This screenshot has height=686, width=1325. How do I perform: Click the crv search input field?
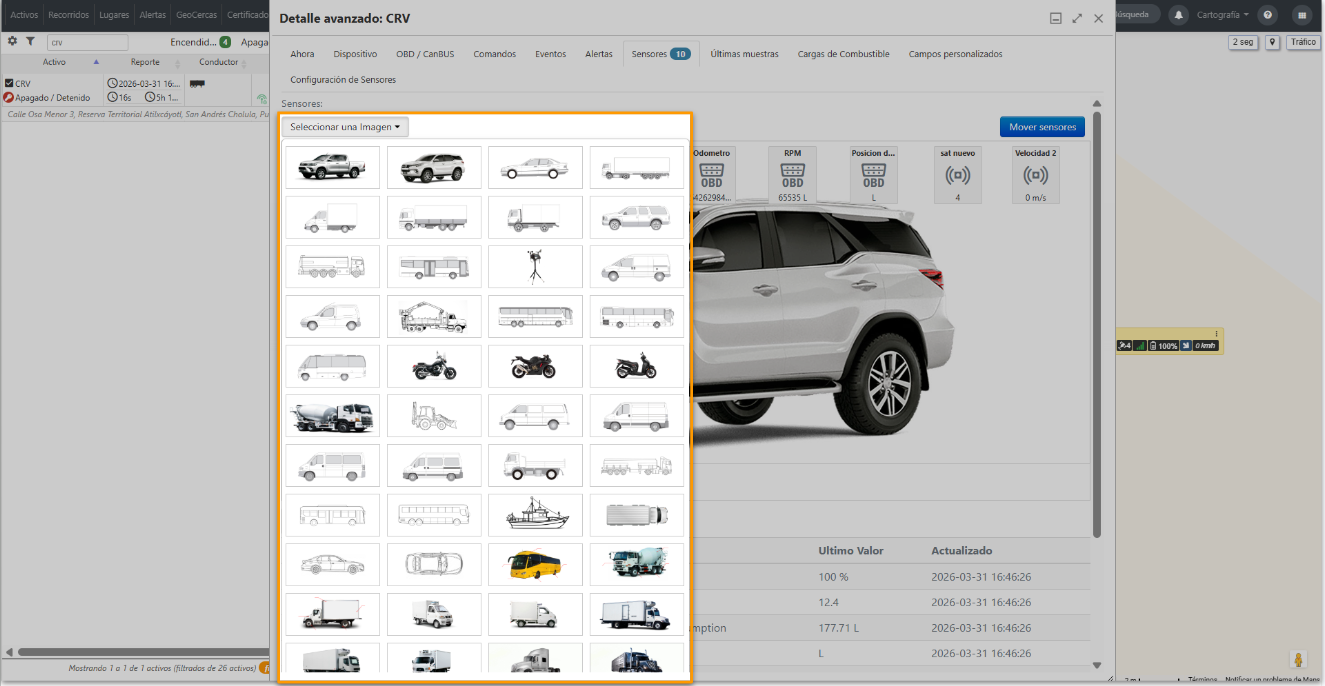pos(88,43)
